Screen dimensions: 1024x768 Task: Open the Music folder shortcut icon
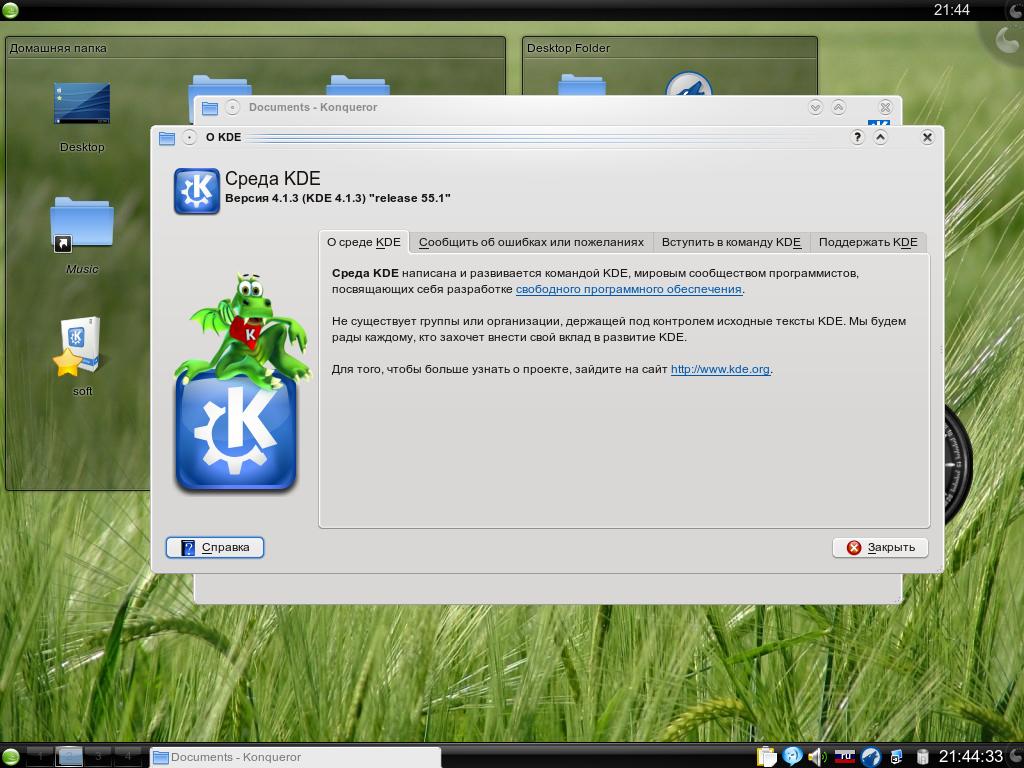pos(82,224)
